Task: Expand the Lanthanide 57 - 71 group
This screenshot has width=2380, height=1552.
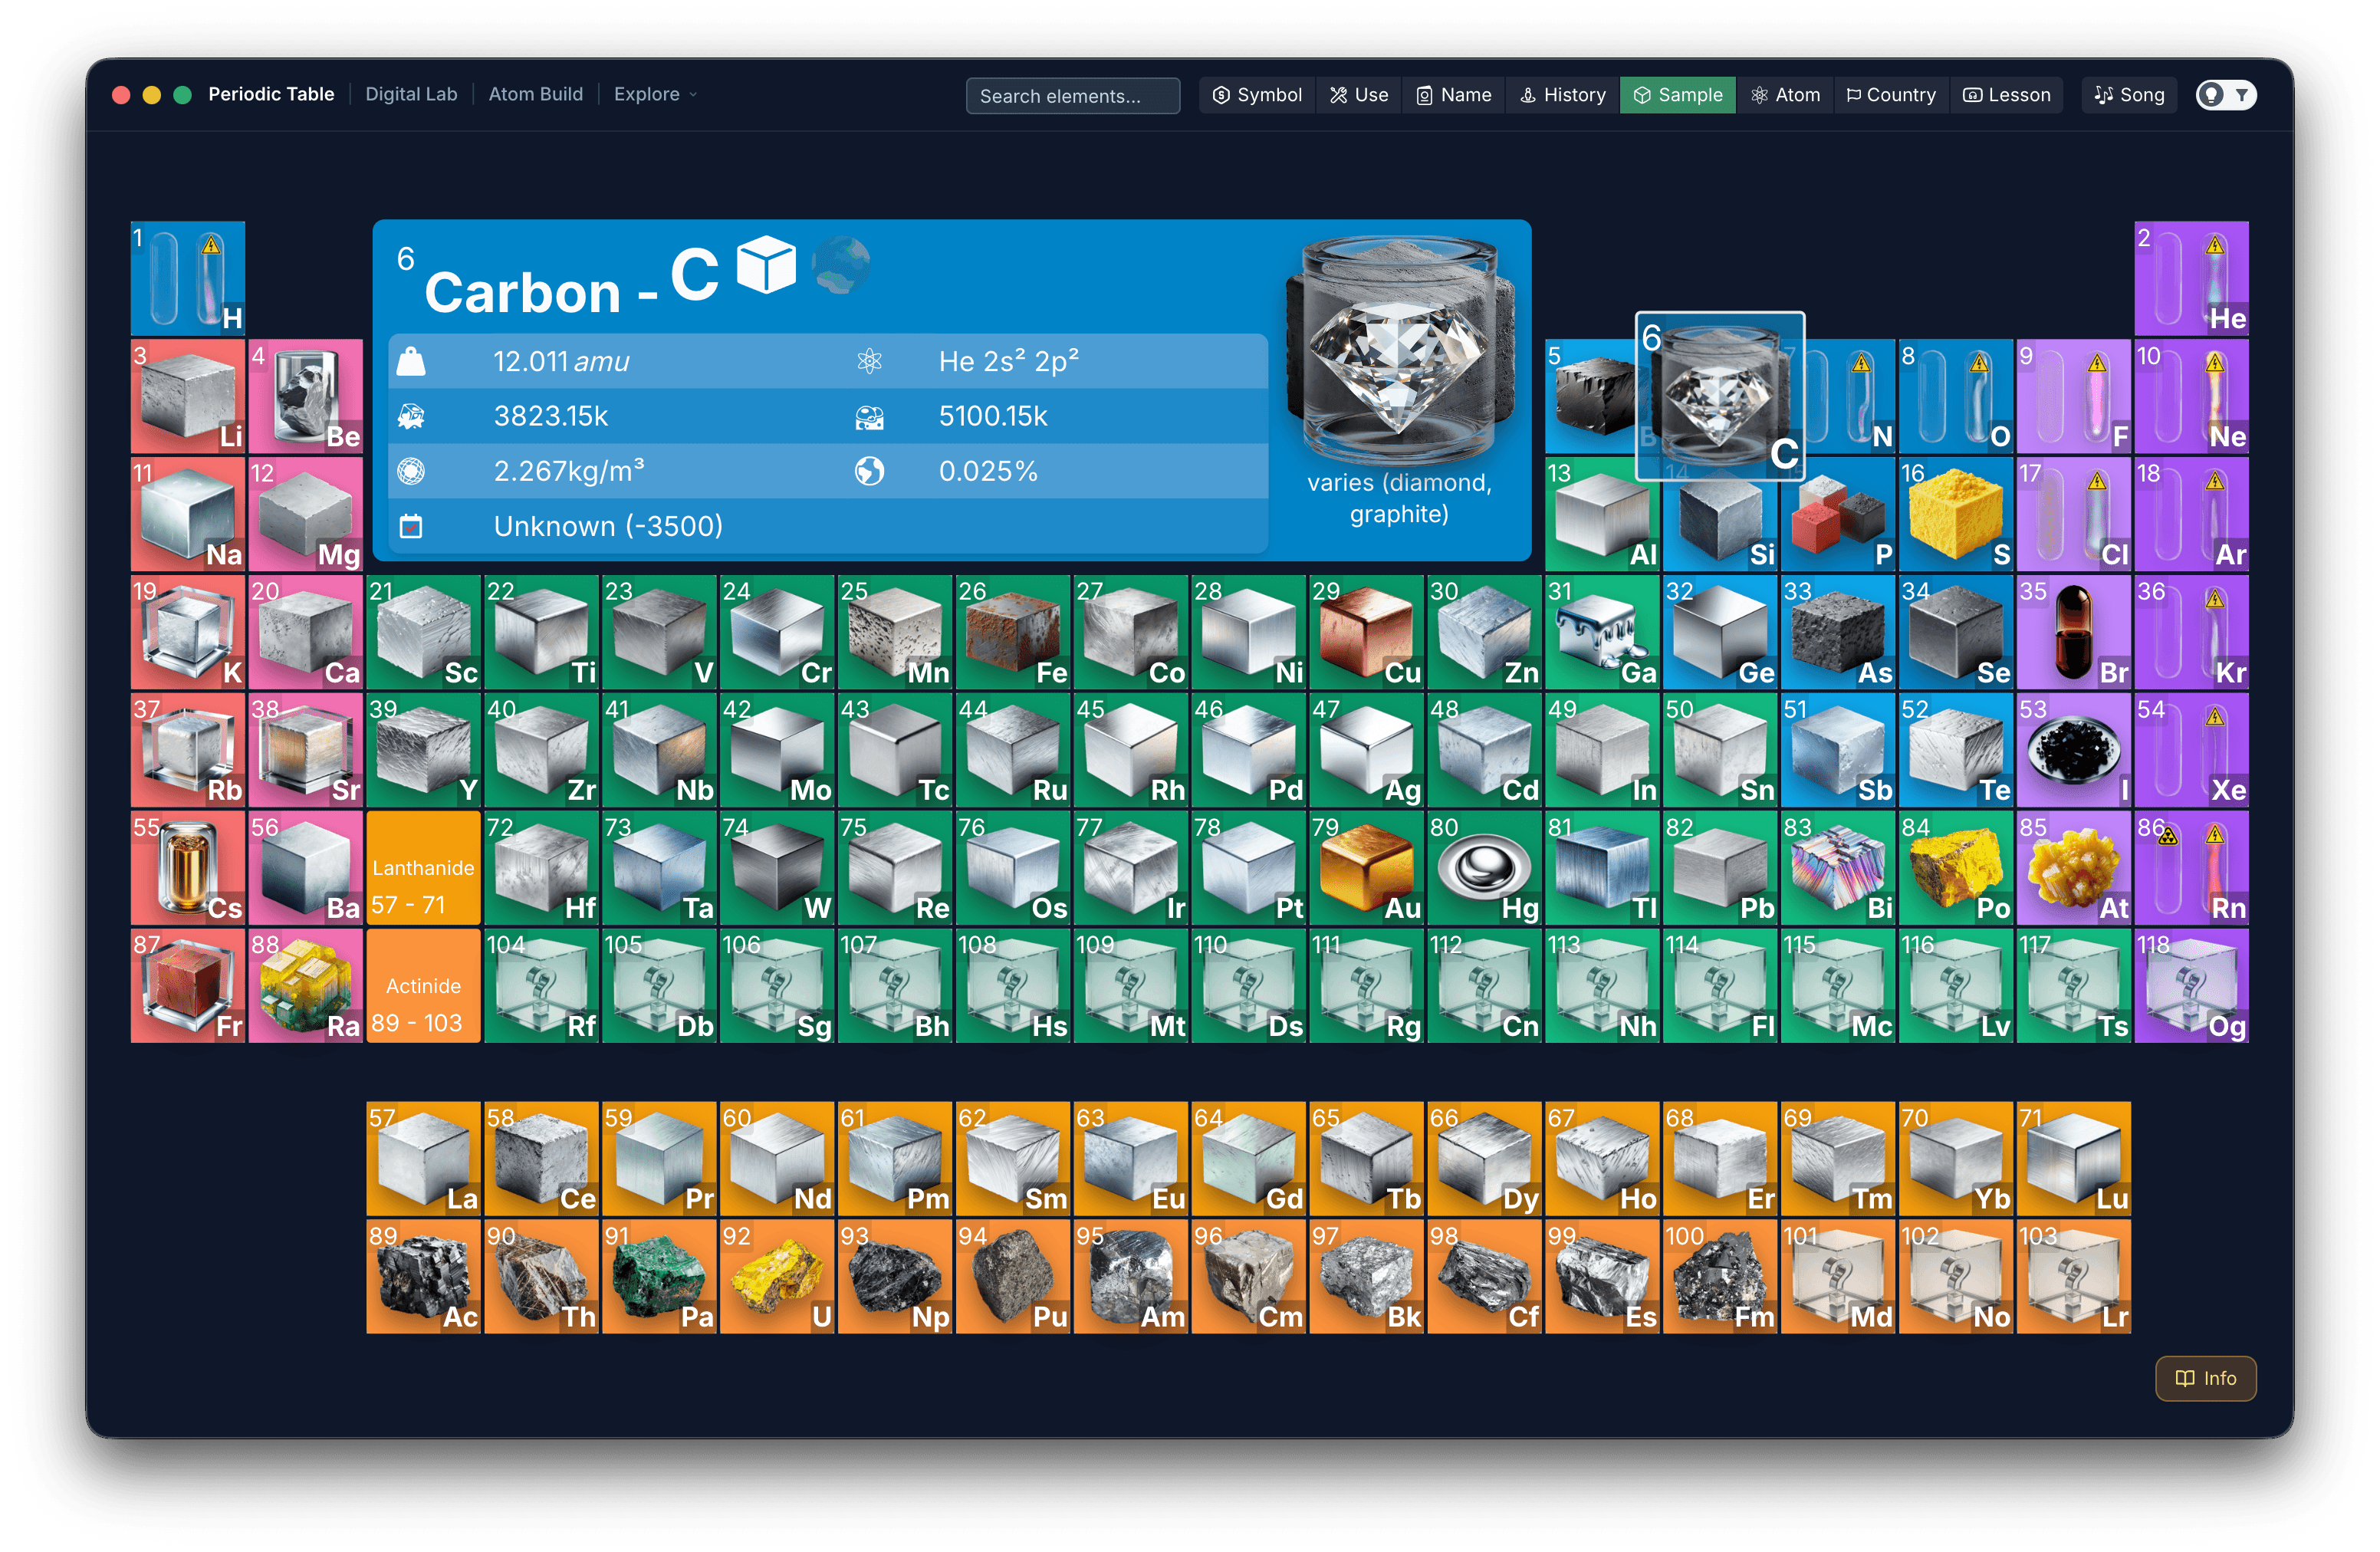Action: click(423, 868)
